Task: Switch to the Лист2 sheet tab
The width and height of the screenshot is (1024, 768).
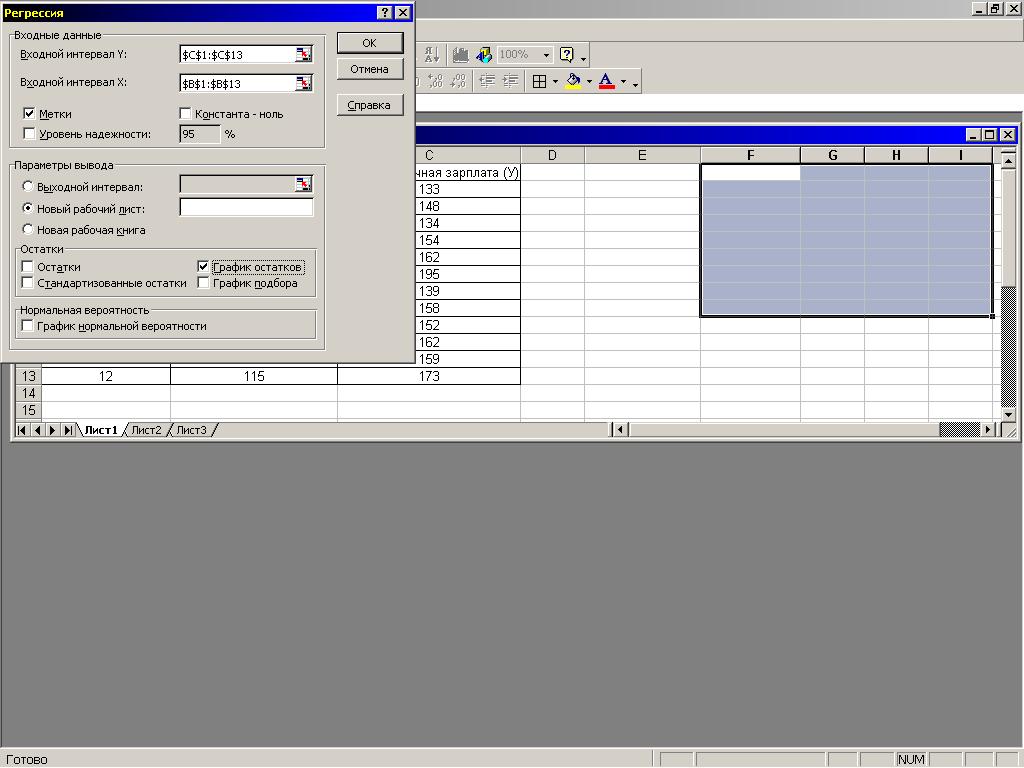Action: pos(146,430)
